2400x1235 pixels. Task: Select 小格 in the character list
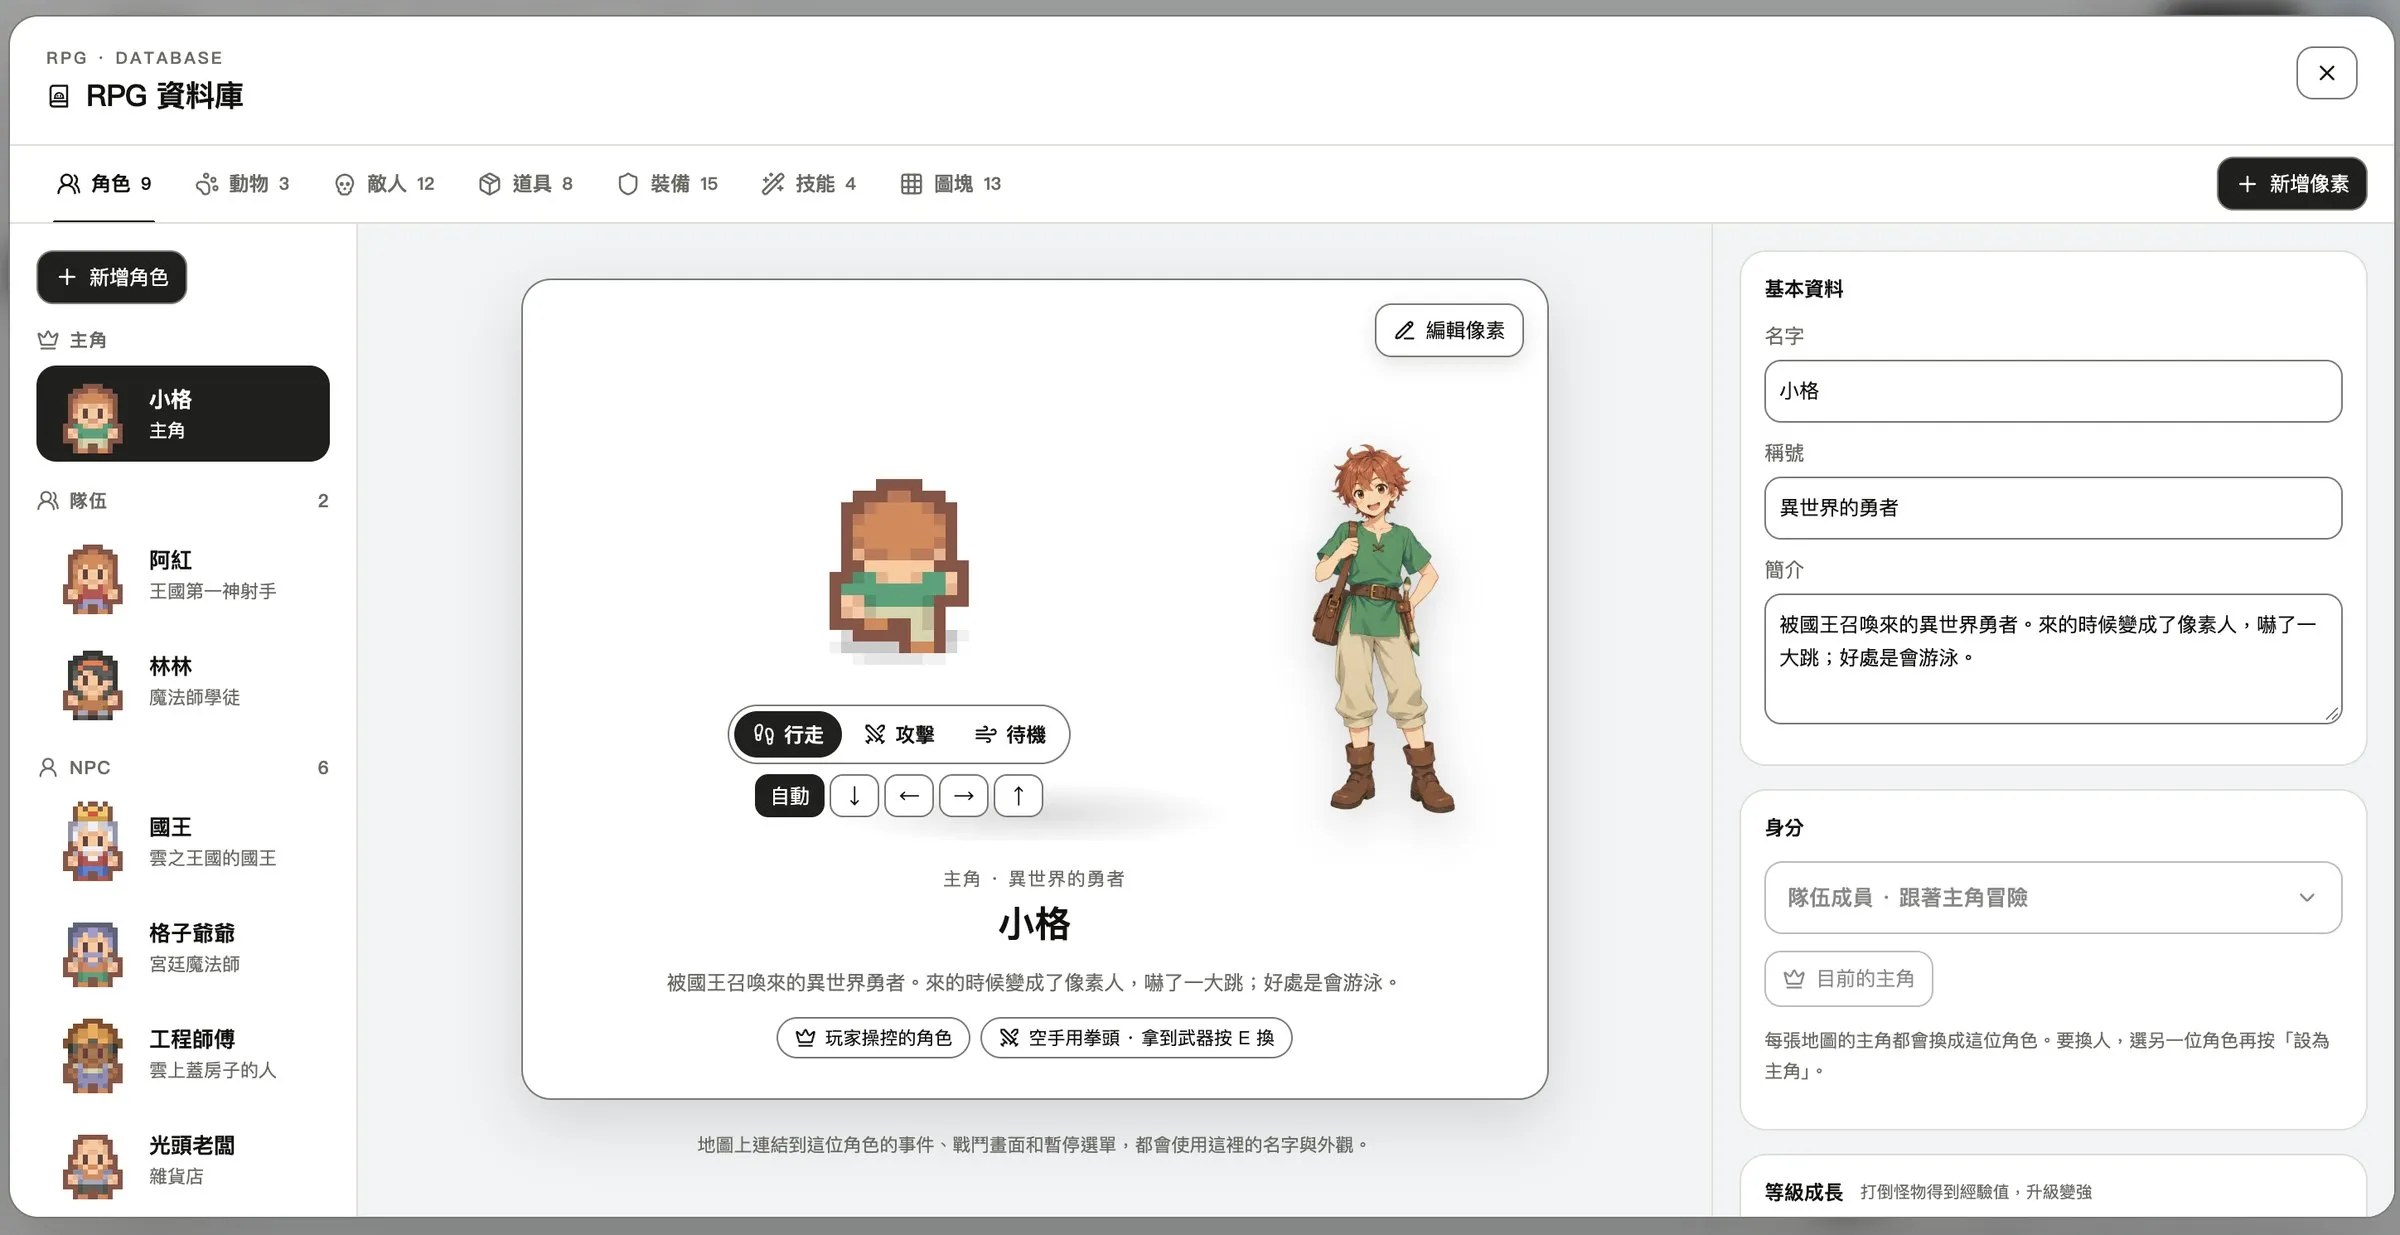pos(183,413)
